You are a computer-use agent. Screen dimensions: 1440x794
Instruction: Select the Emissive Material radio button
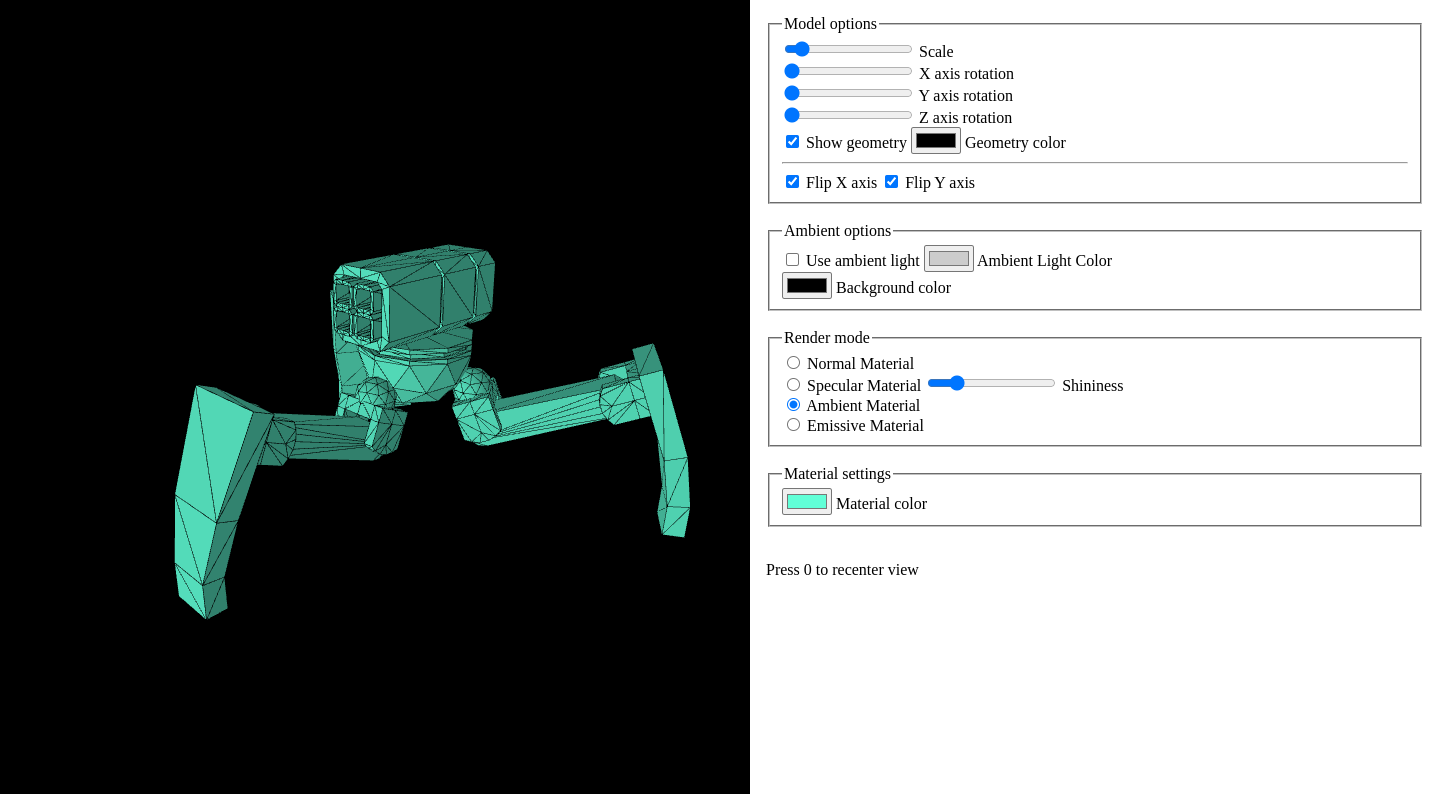point(793,425)
